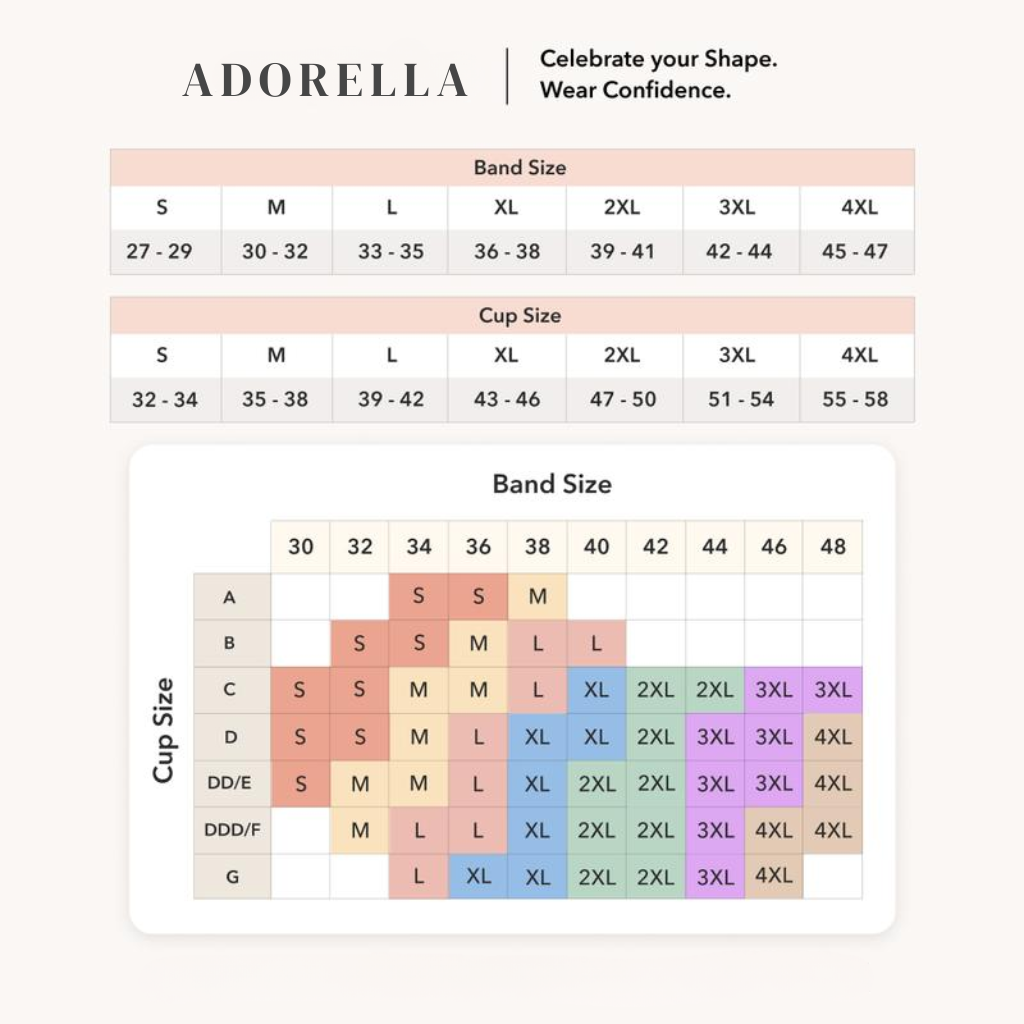Click the DDD/F cup row label
The width and height of the screenshot is (1024, 1024).
coord(232,830)
